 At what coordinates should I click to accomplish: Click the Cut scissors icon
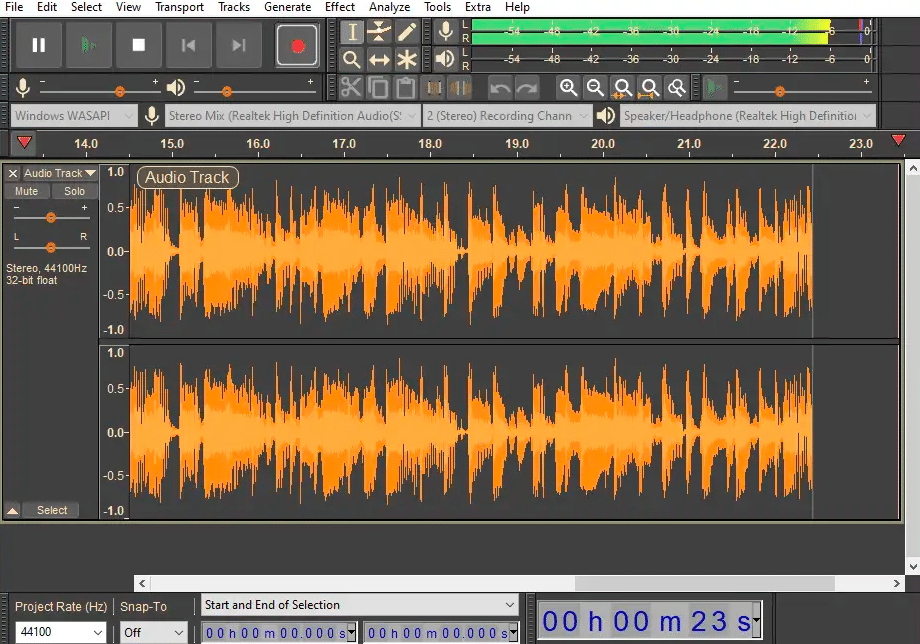351,88
